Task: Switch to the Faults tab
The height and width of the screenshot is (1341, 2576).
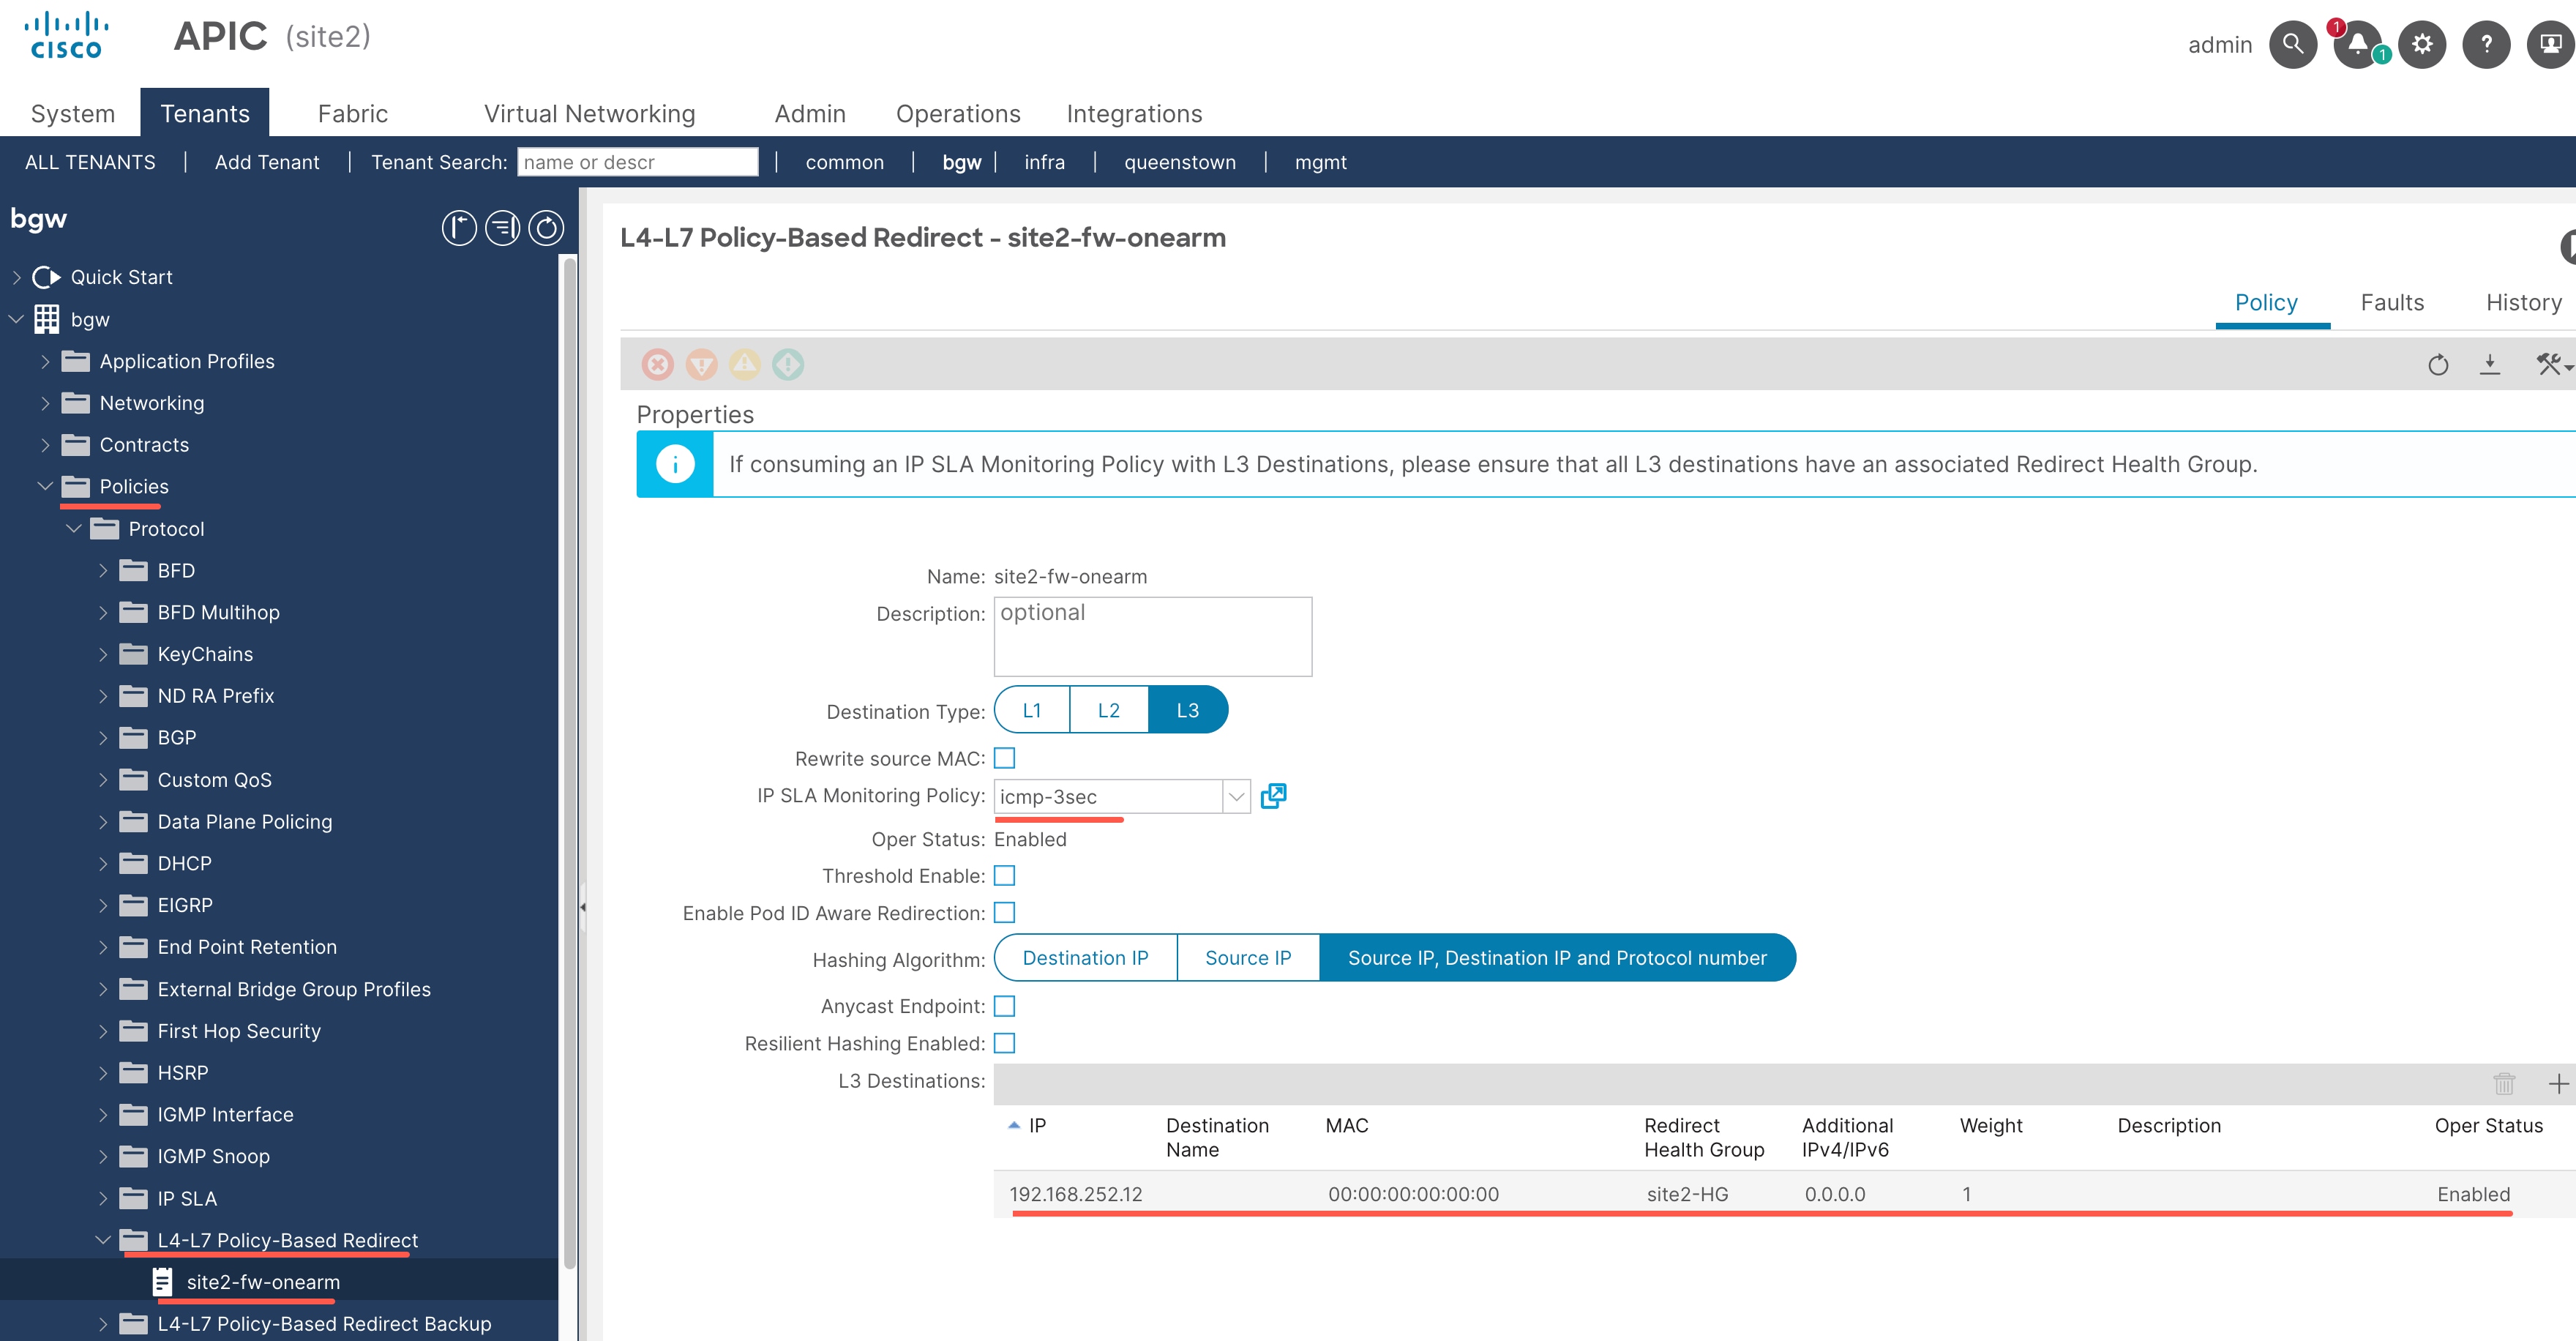Action: pyautogui.click(x=2392, y=302)
